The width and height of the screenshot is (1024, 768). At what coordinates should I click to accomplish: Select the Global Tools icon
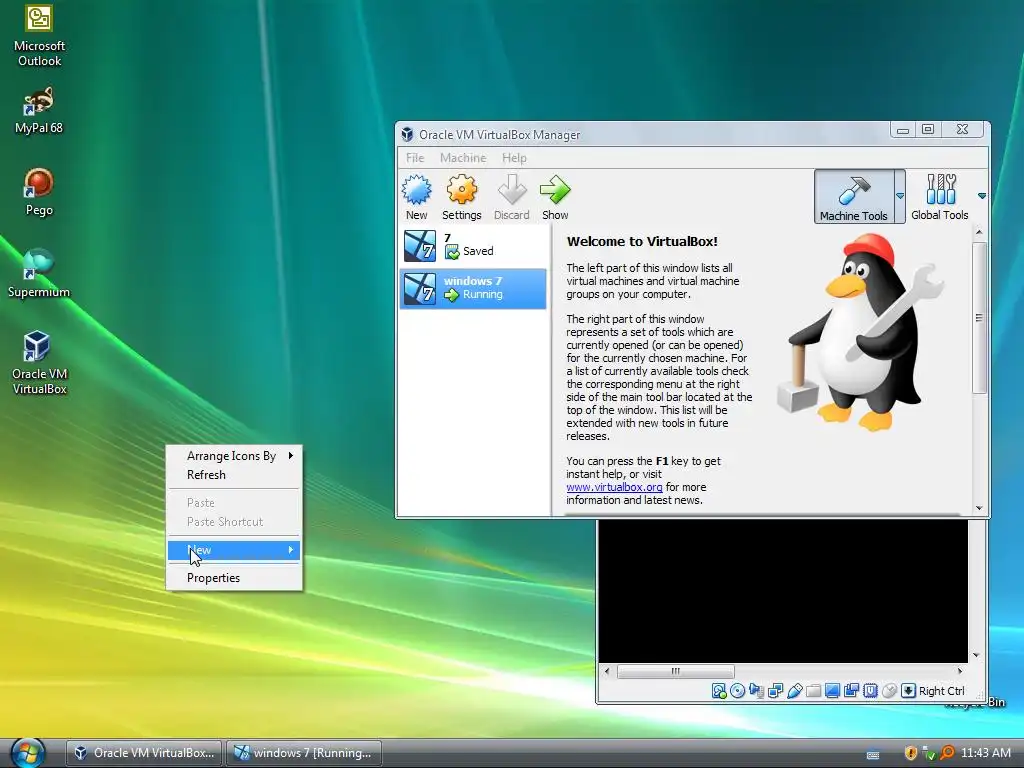pos(940,197)
